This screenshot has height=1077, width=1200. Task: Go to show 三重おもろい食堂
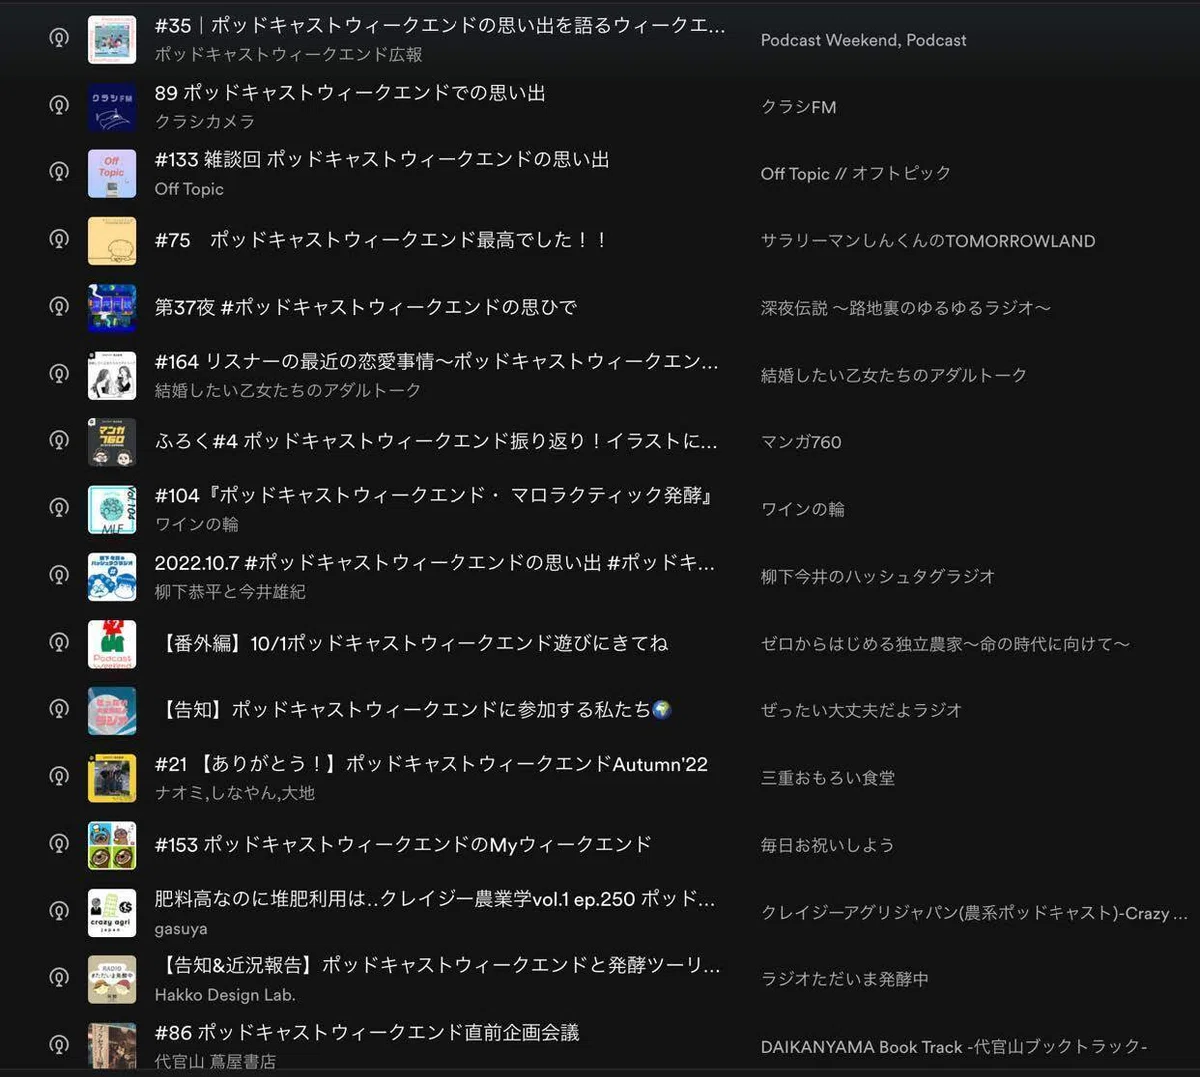828,778
